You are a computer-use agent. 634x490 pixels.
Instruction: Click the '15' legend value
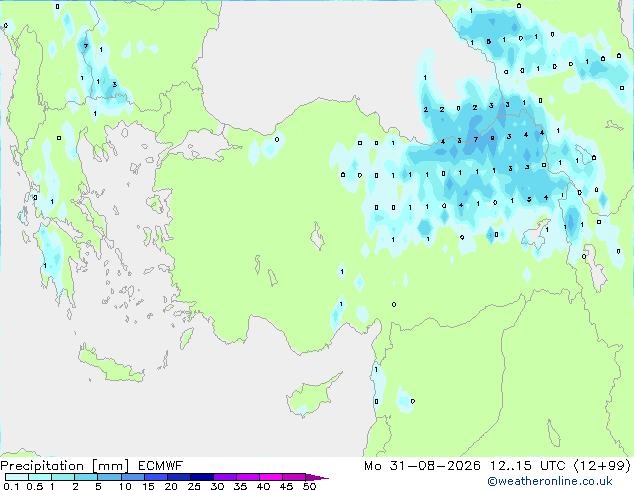click(x=148, y=486)
